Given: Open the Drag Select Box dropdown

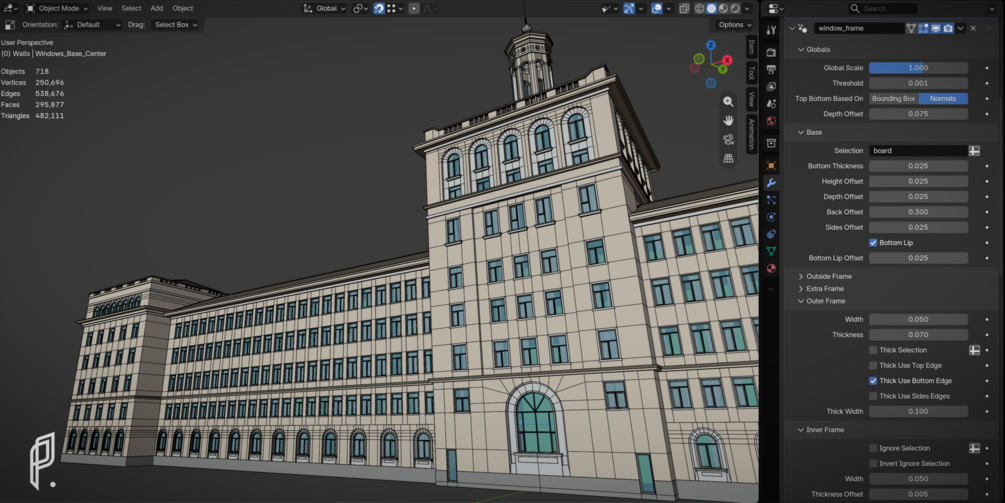Looking at the screenshot, I should (176, 24).
